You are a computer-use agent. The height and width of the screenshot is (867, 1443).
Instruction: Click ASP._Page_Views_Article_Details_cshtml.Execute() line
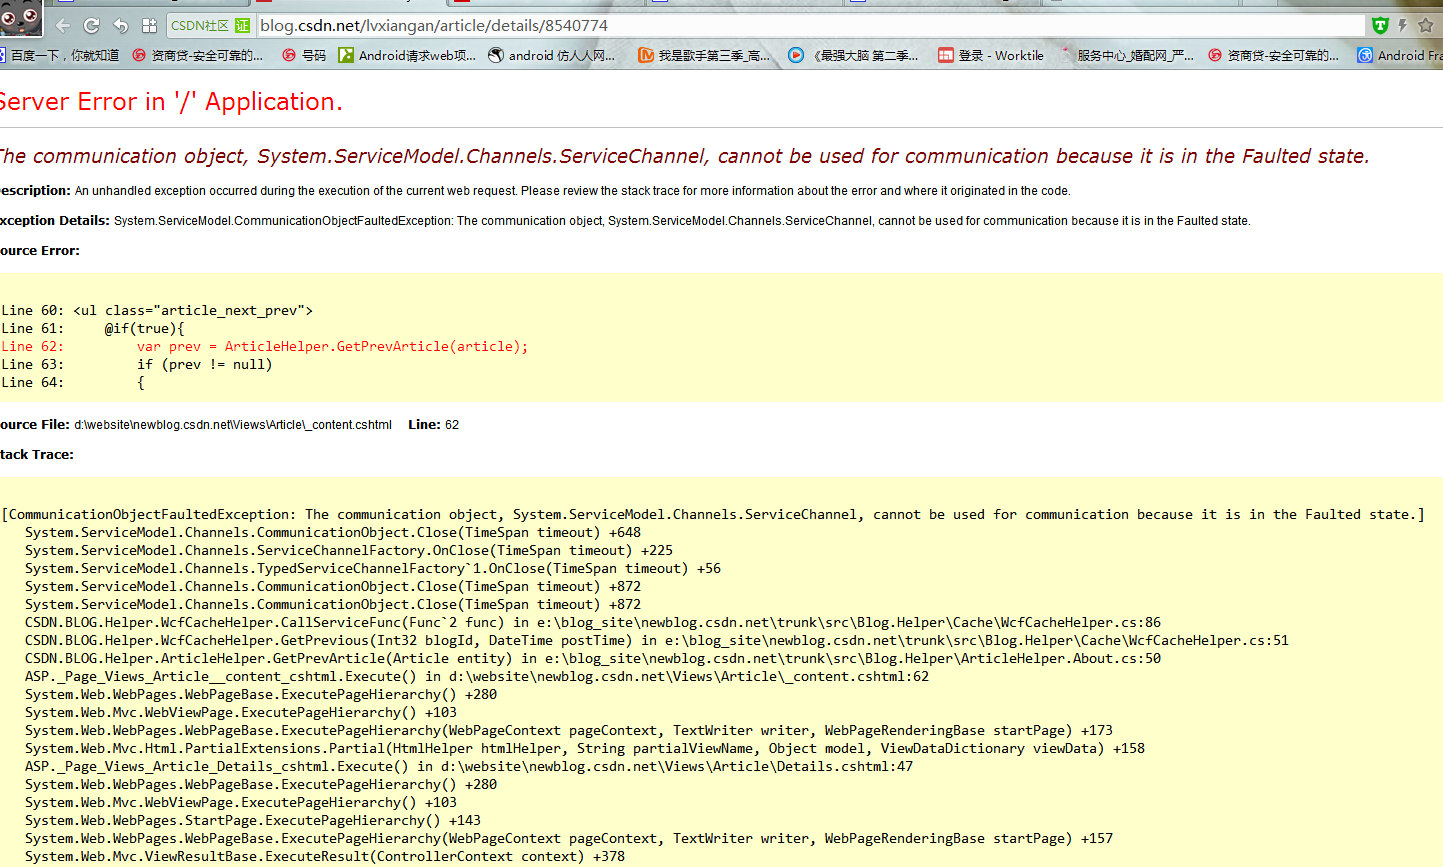pos(469,766)
